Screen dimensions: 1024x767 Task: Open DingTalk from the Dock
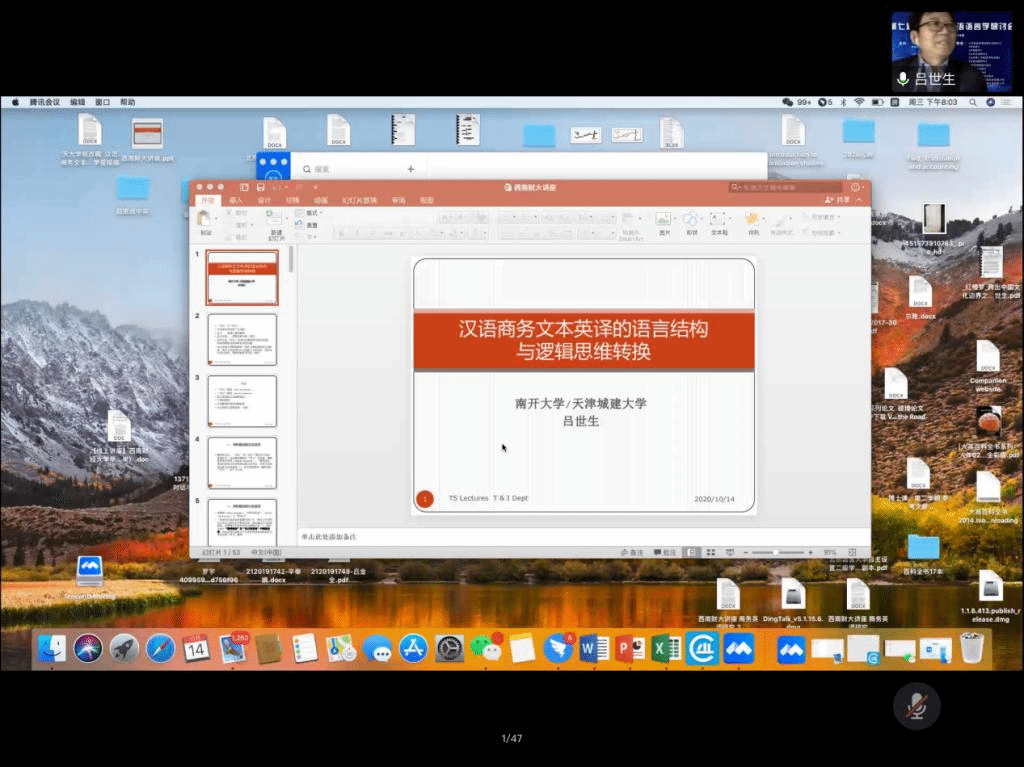(558, 648)
